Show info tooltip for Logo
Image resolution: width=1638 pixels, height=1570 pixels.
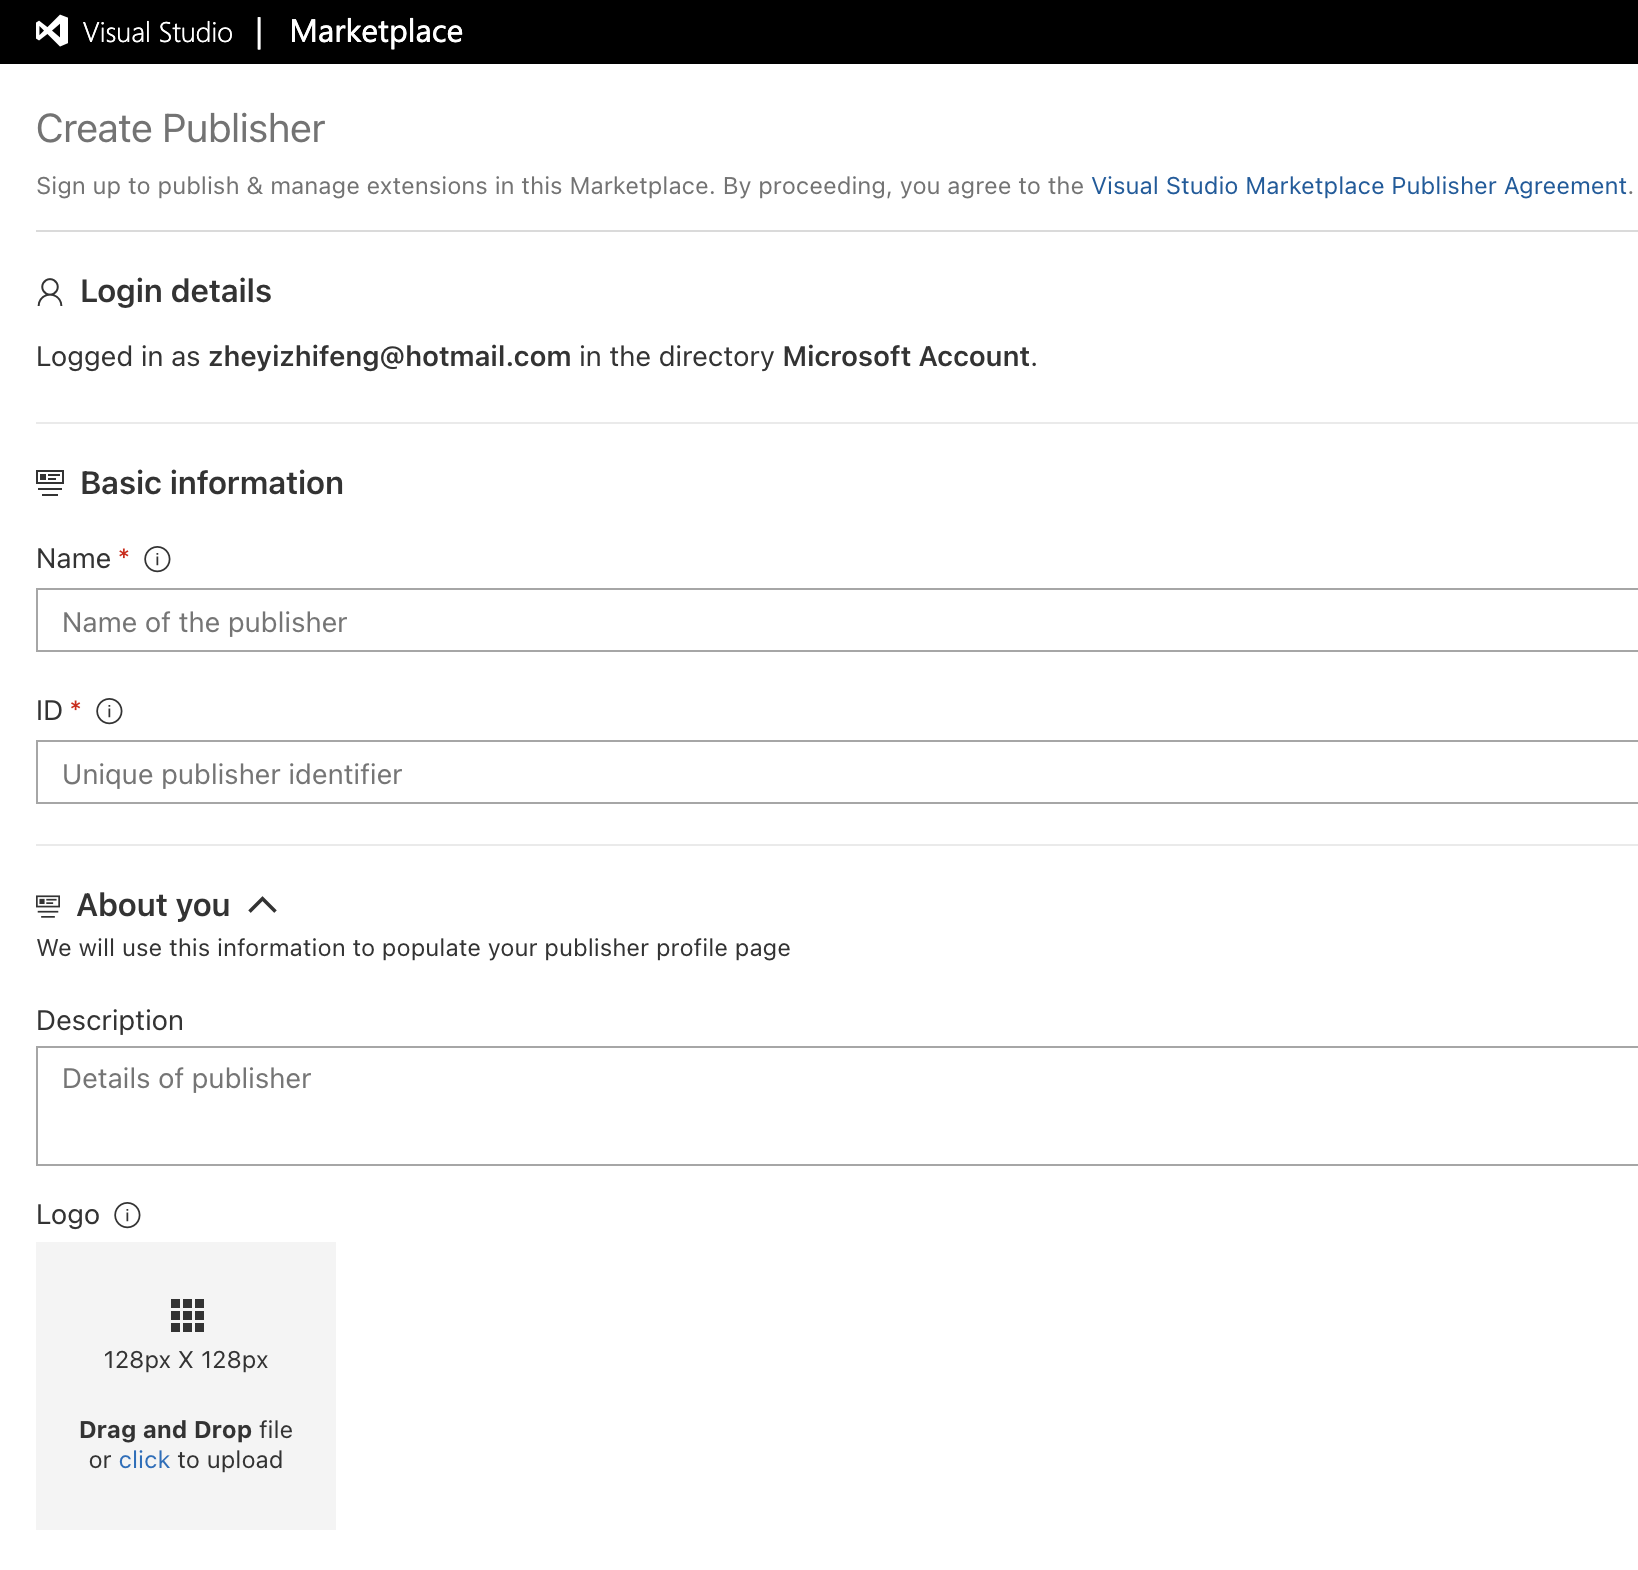(x=127, y=1215)
